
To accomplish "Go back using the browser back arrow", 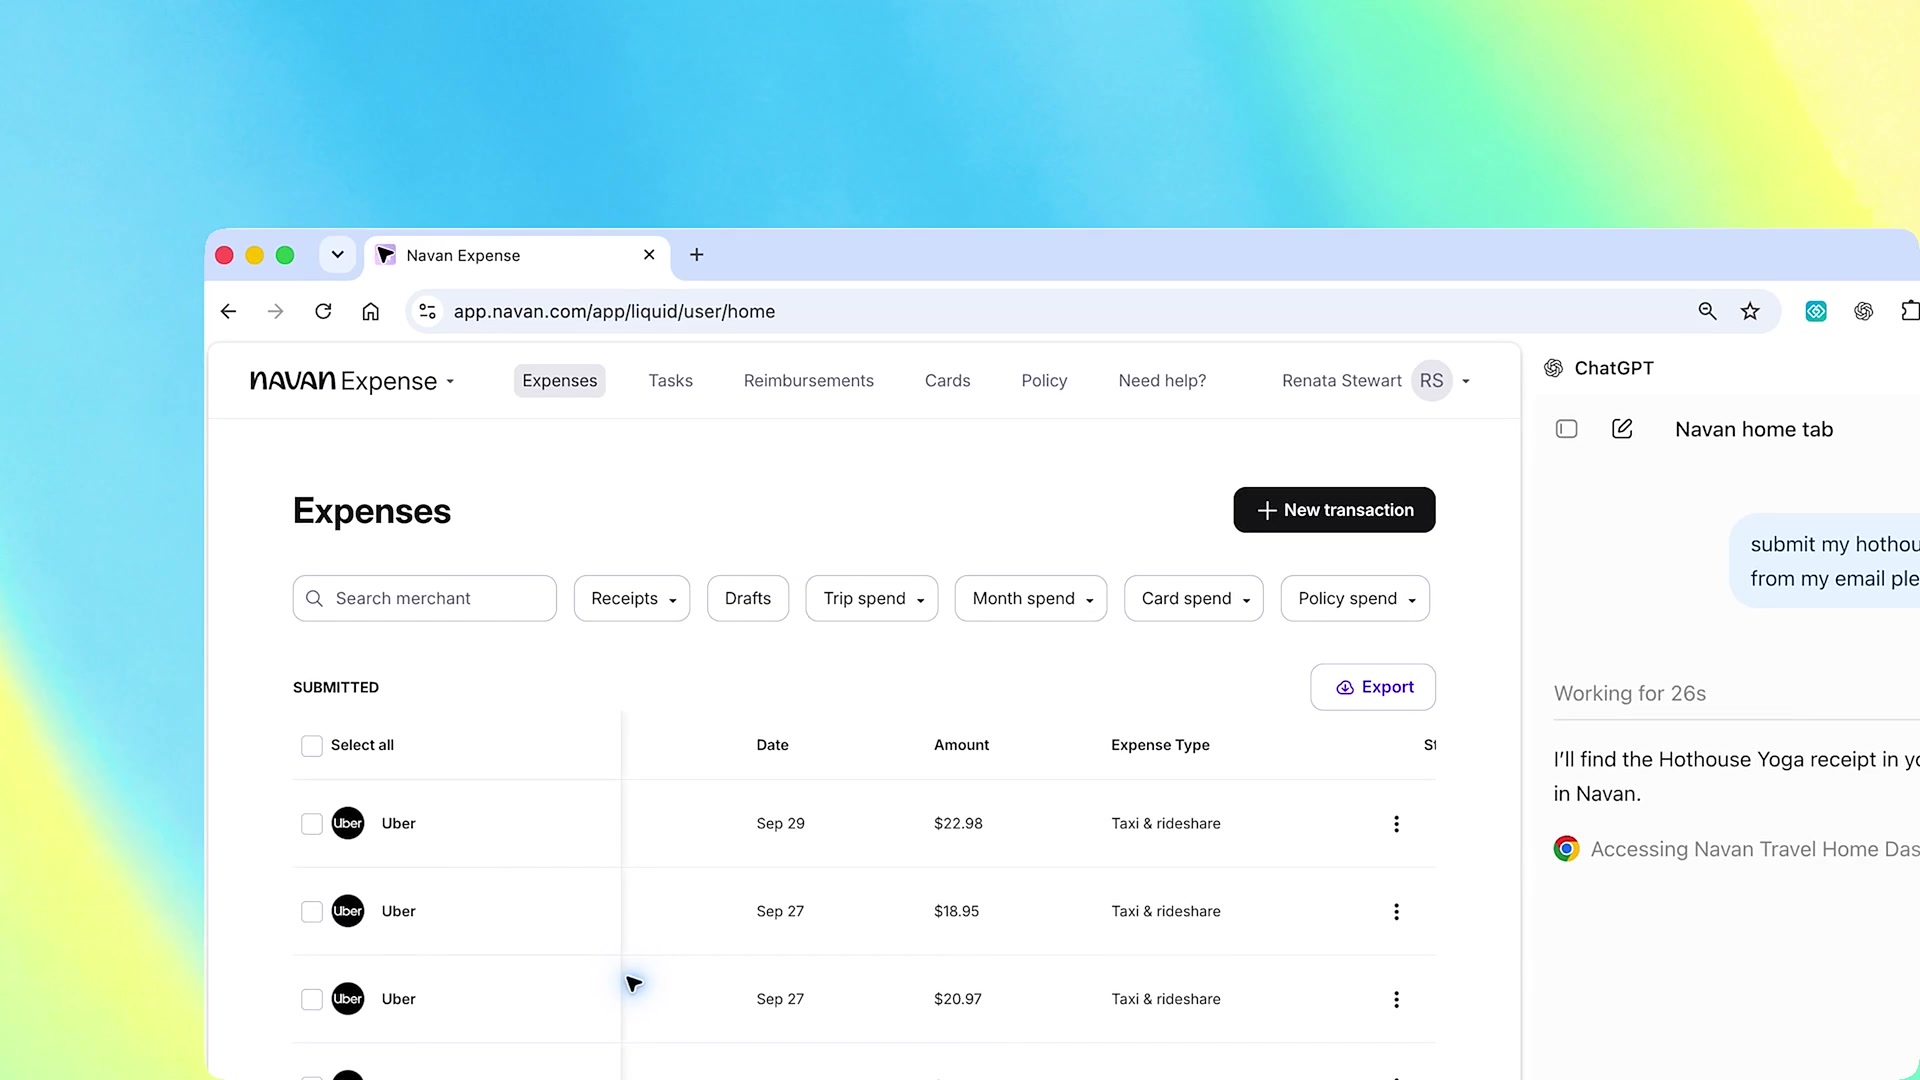I will point(228,312).
